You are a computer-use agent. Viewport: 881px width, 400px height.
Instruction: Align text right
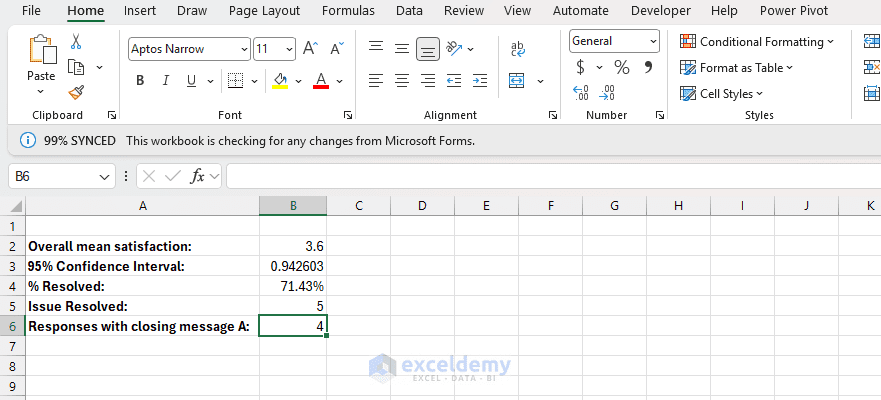point(428,81)
